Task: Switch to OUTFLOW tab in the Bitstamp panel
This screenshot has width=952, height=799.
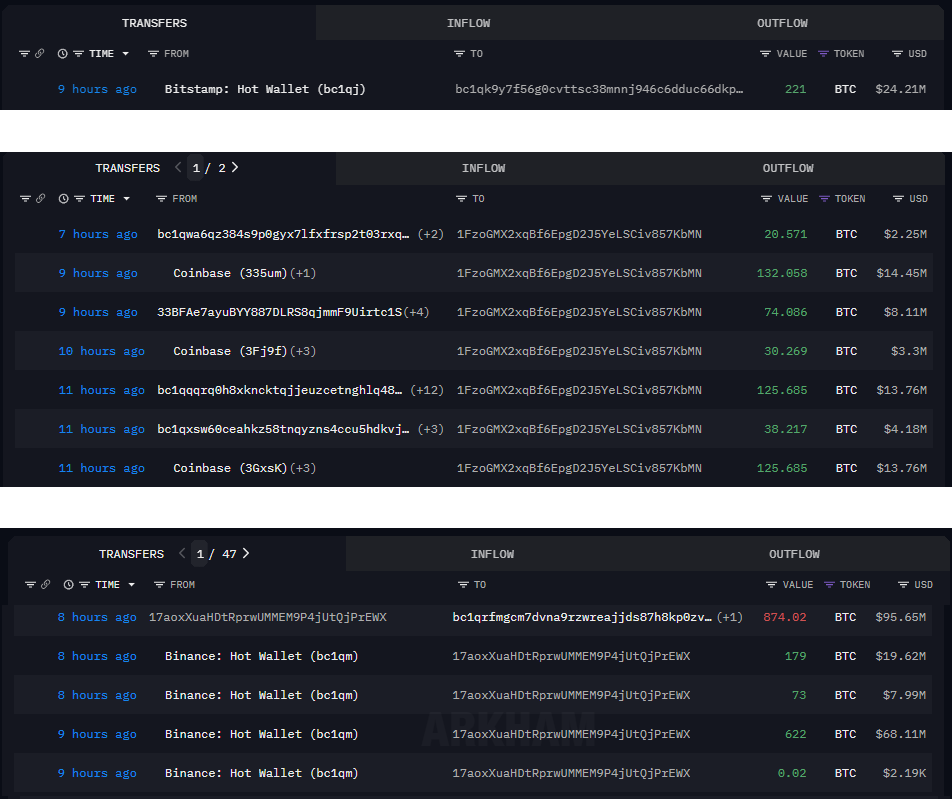Action: tap(782, 23)
